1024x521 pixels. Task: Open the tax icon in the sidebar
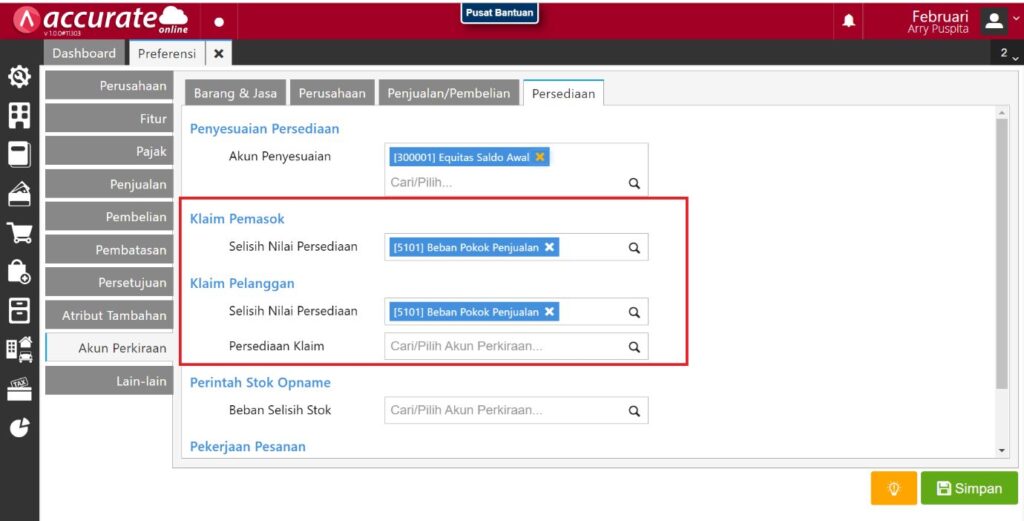pyautogui.click(x=19, y=388)
